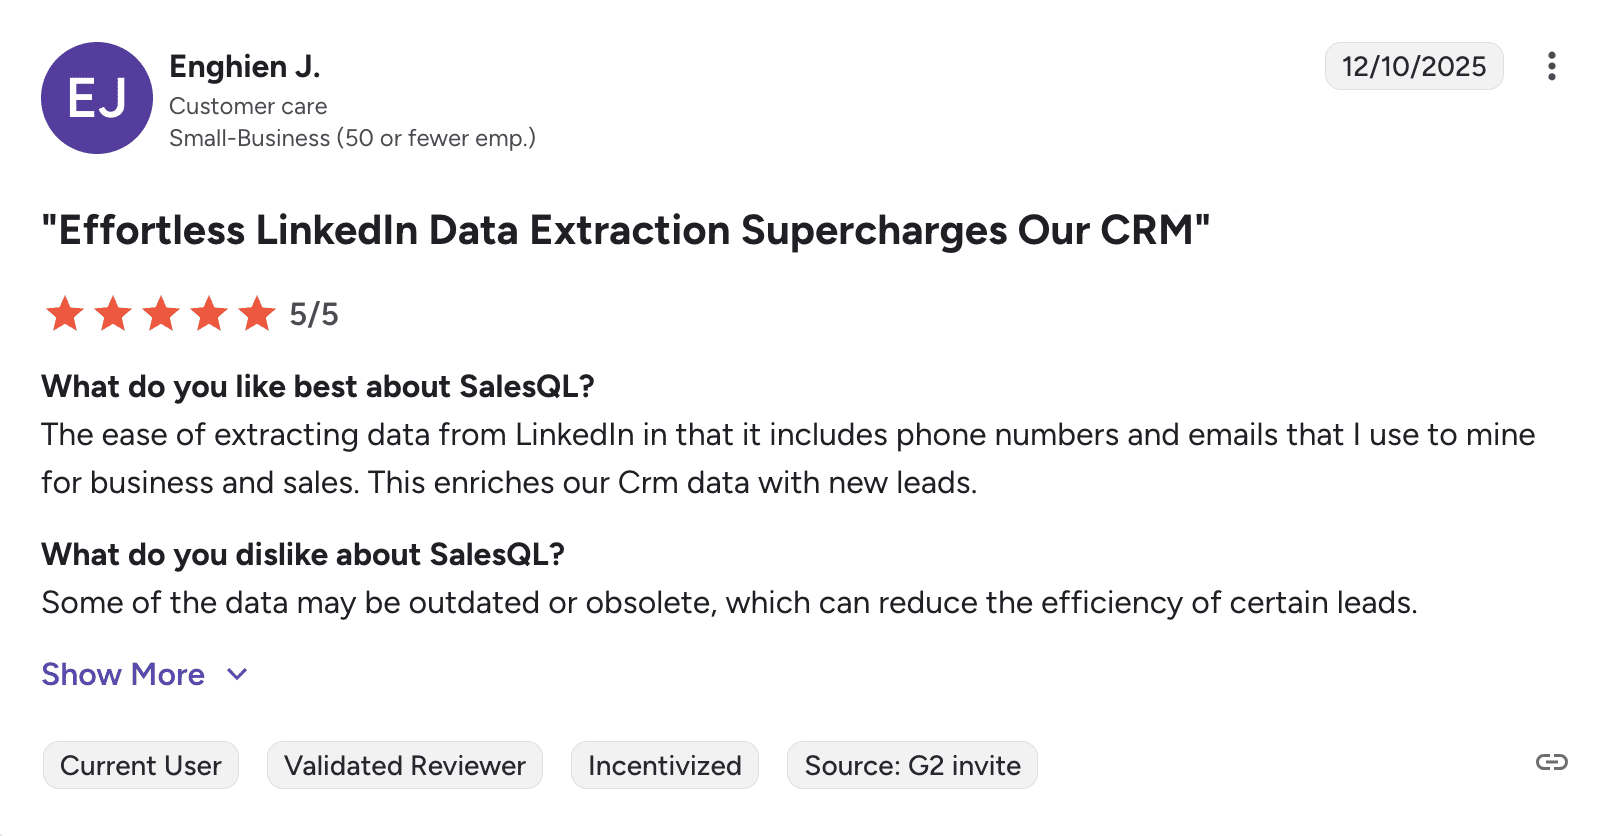Click the Incentivized badge
1604x836 pixels.
[665, 765]
